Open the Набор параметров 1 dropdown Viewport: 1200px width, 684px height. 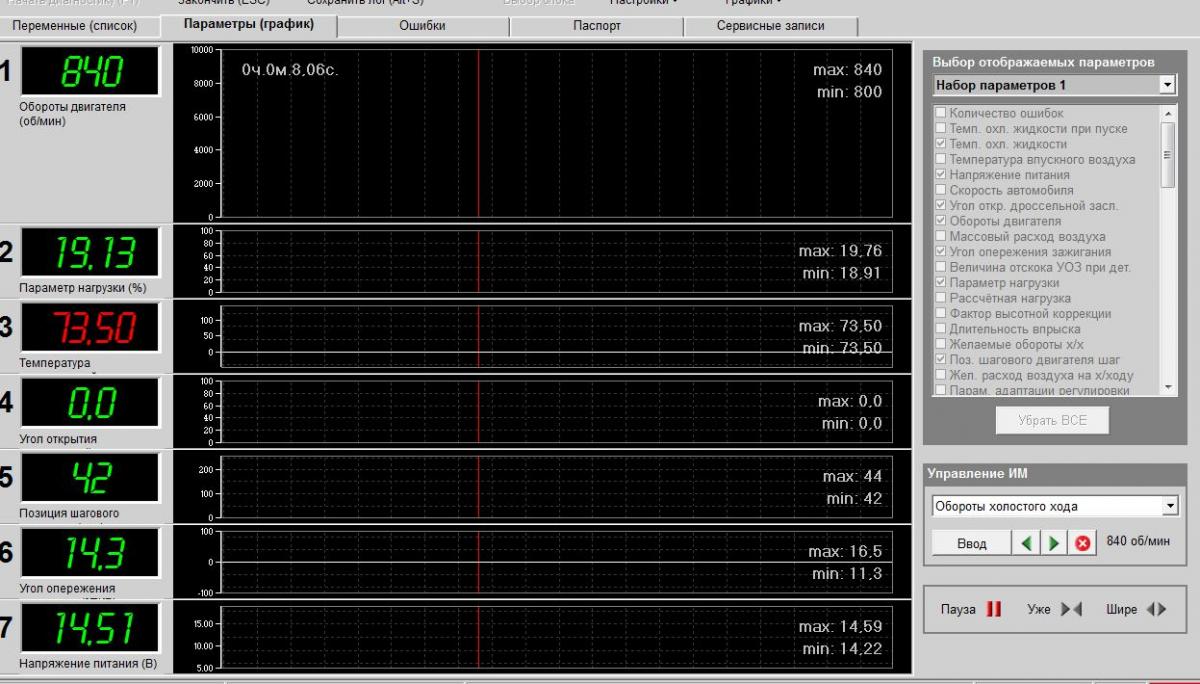pyautogui.click(x=1168, y=86)
